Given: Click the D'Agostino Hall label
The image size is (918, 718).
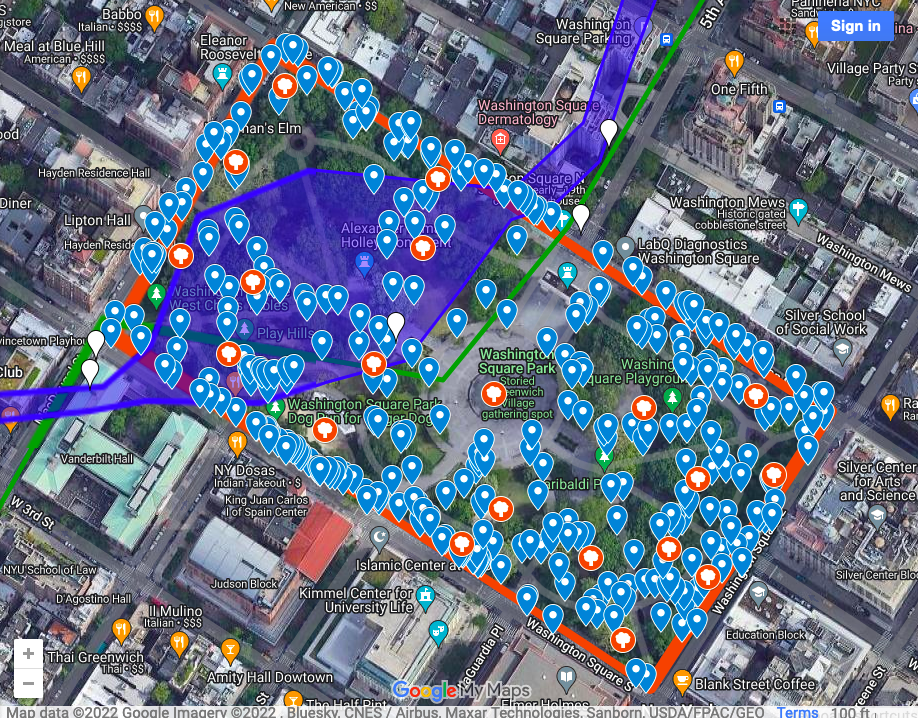Looking at the screenshot, I should [94, 599].
